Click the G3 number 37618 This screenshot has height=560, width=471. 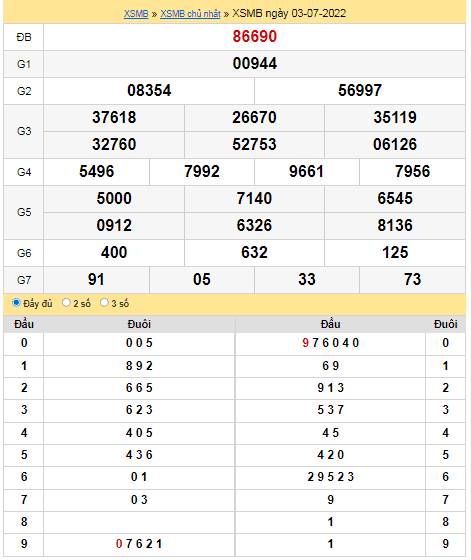114,118
